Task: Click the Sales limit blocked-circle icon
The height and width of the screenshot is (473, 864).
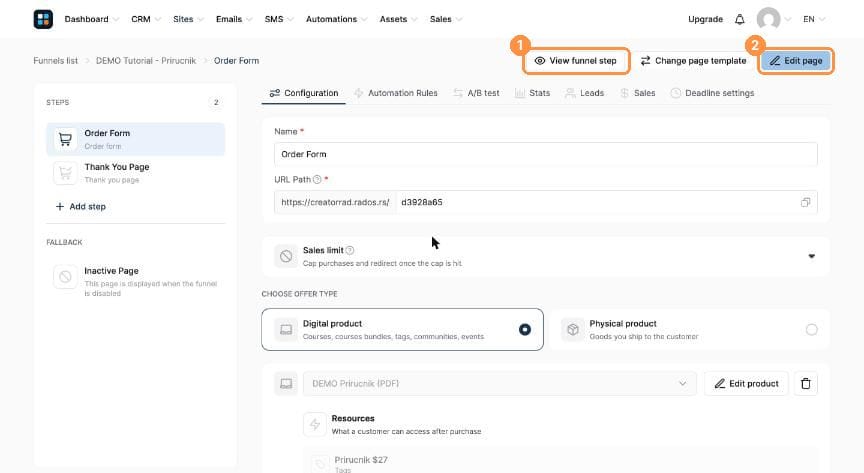Action: point(286,256)
